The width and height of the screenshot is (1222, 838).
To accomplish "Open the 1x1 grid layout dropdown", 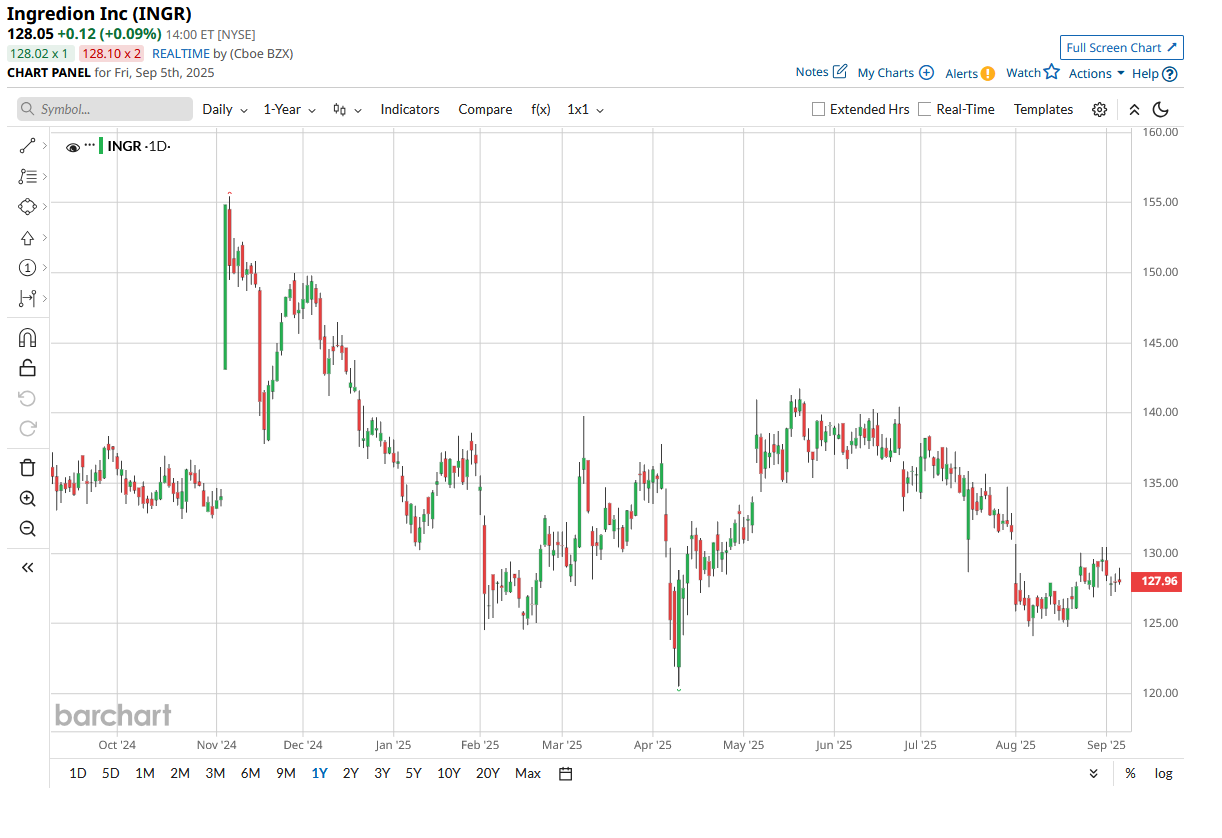I will 585,109.
